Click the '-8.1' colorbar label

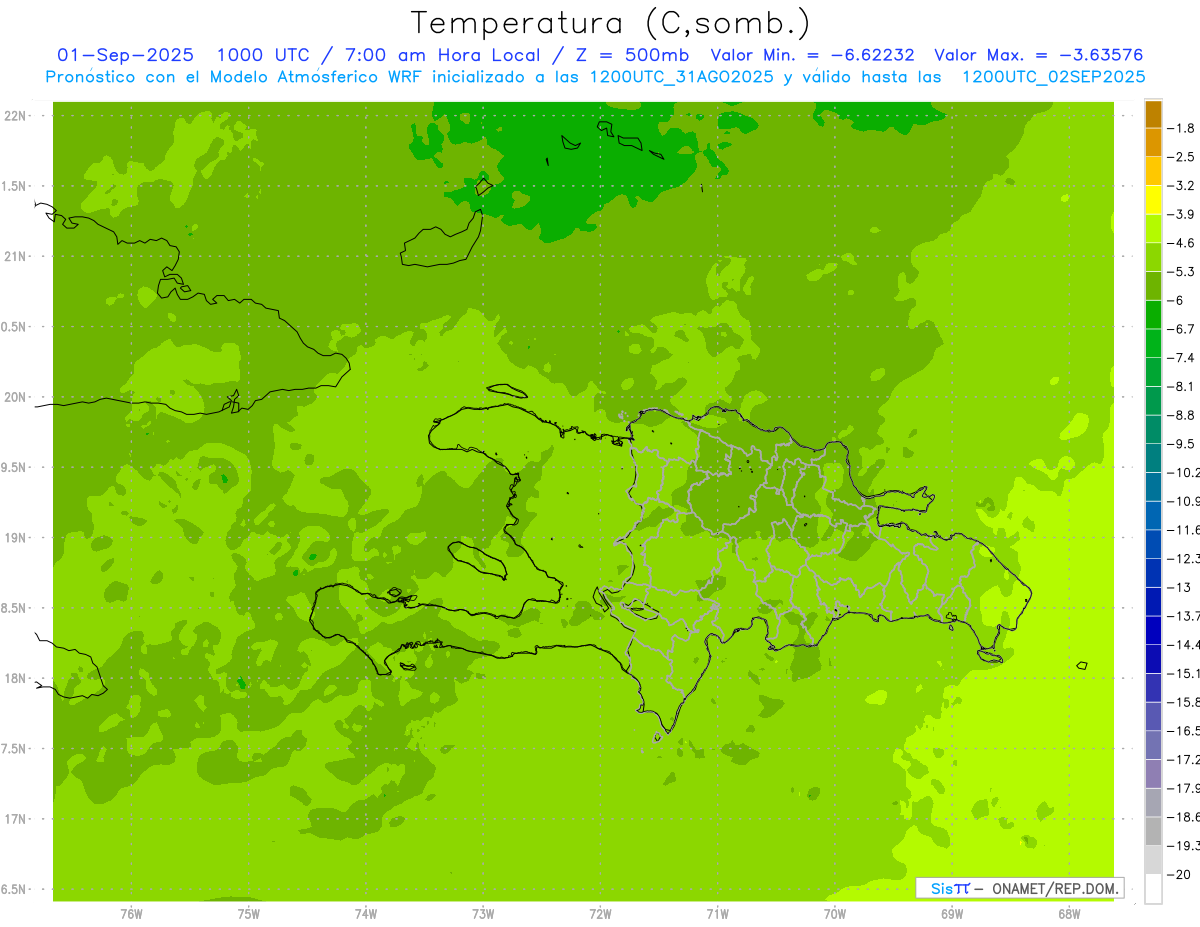tap(1182, 386)
